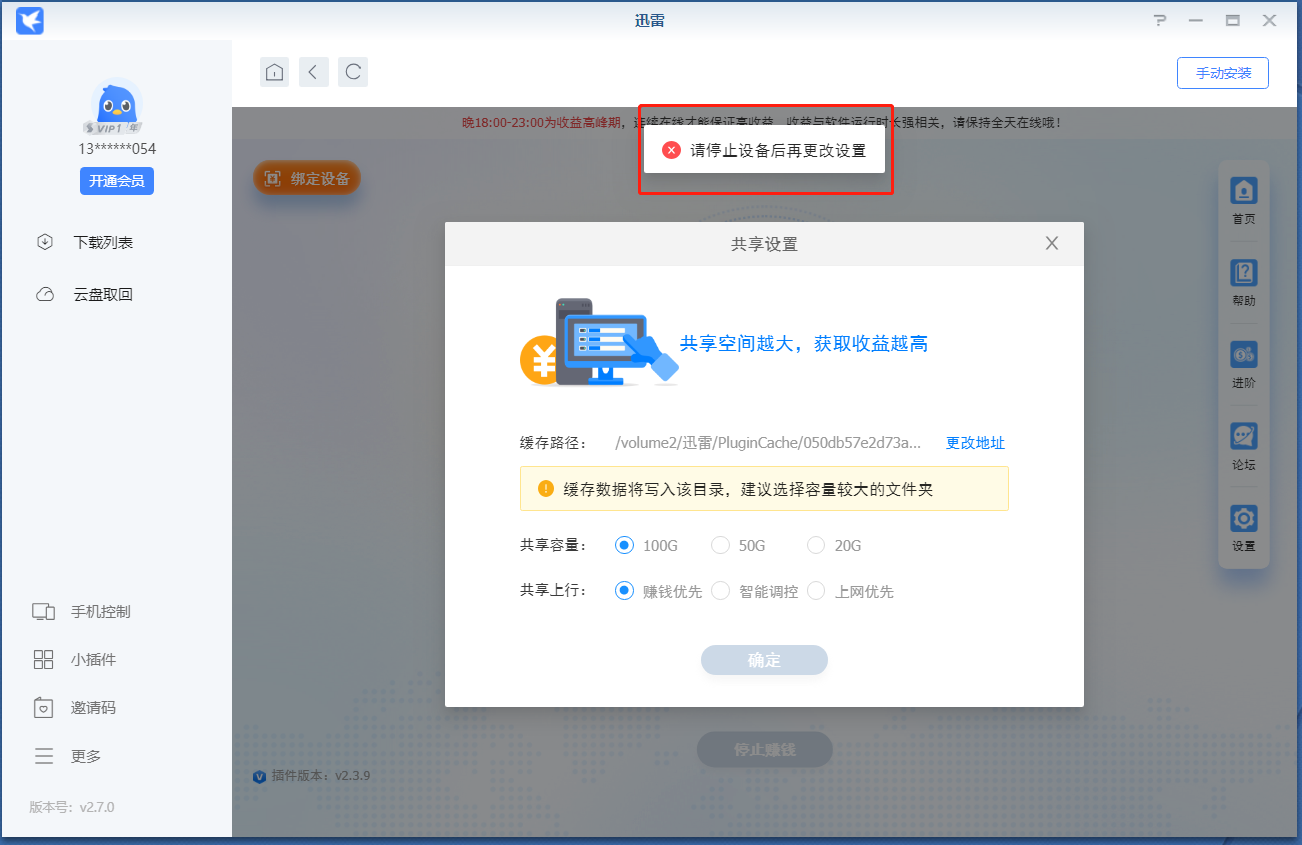This screenshot has height=845, width=1302.
Task: Click 停止赚钱 button
Action: [x=765, y=749]
